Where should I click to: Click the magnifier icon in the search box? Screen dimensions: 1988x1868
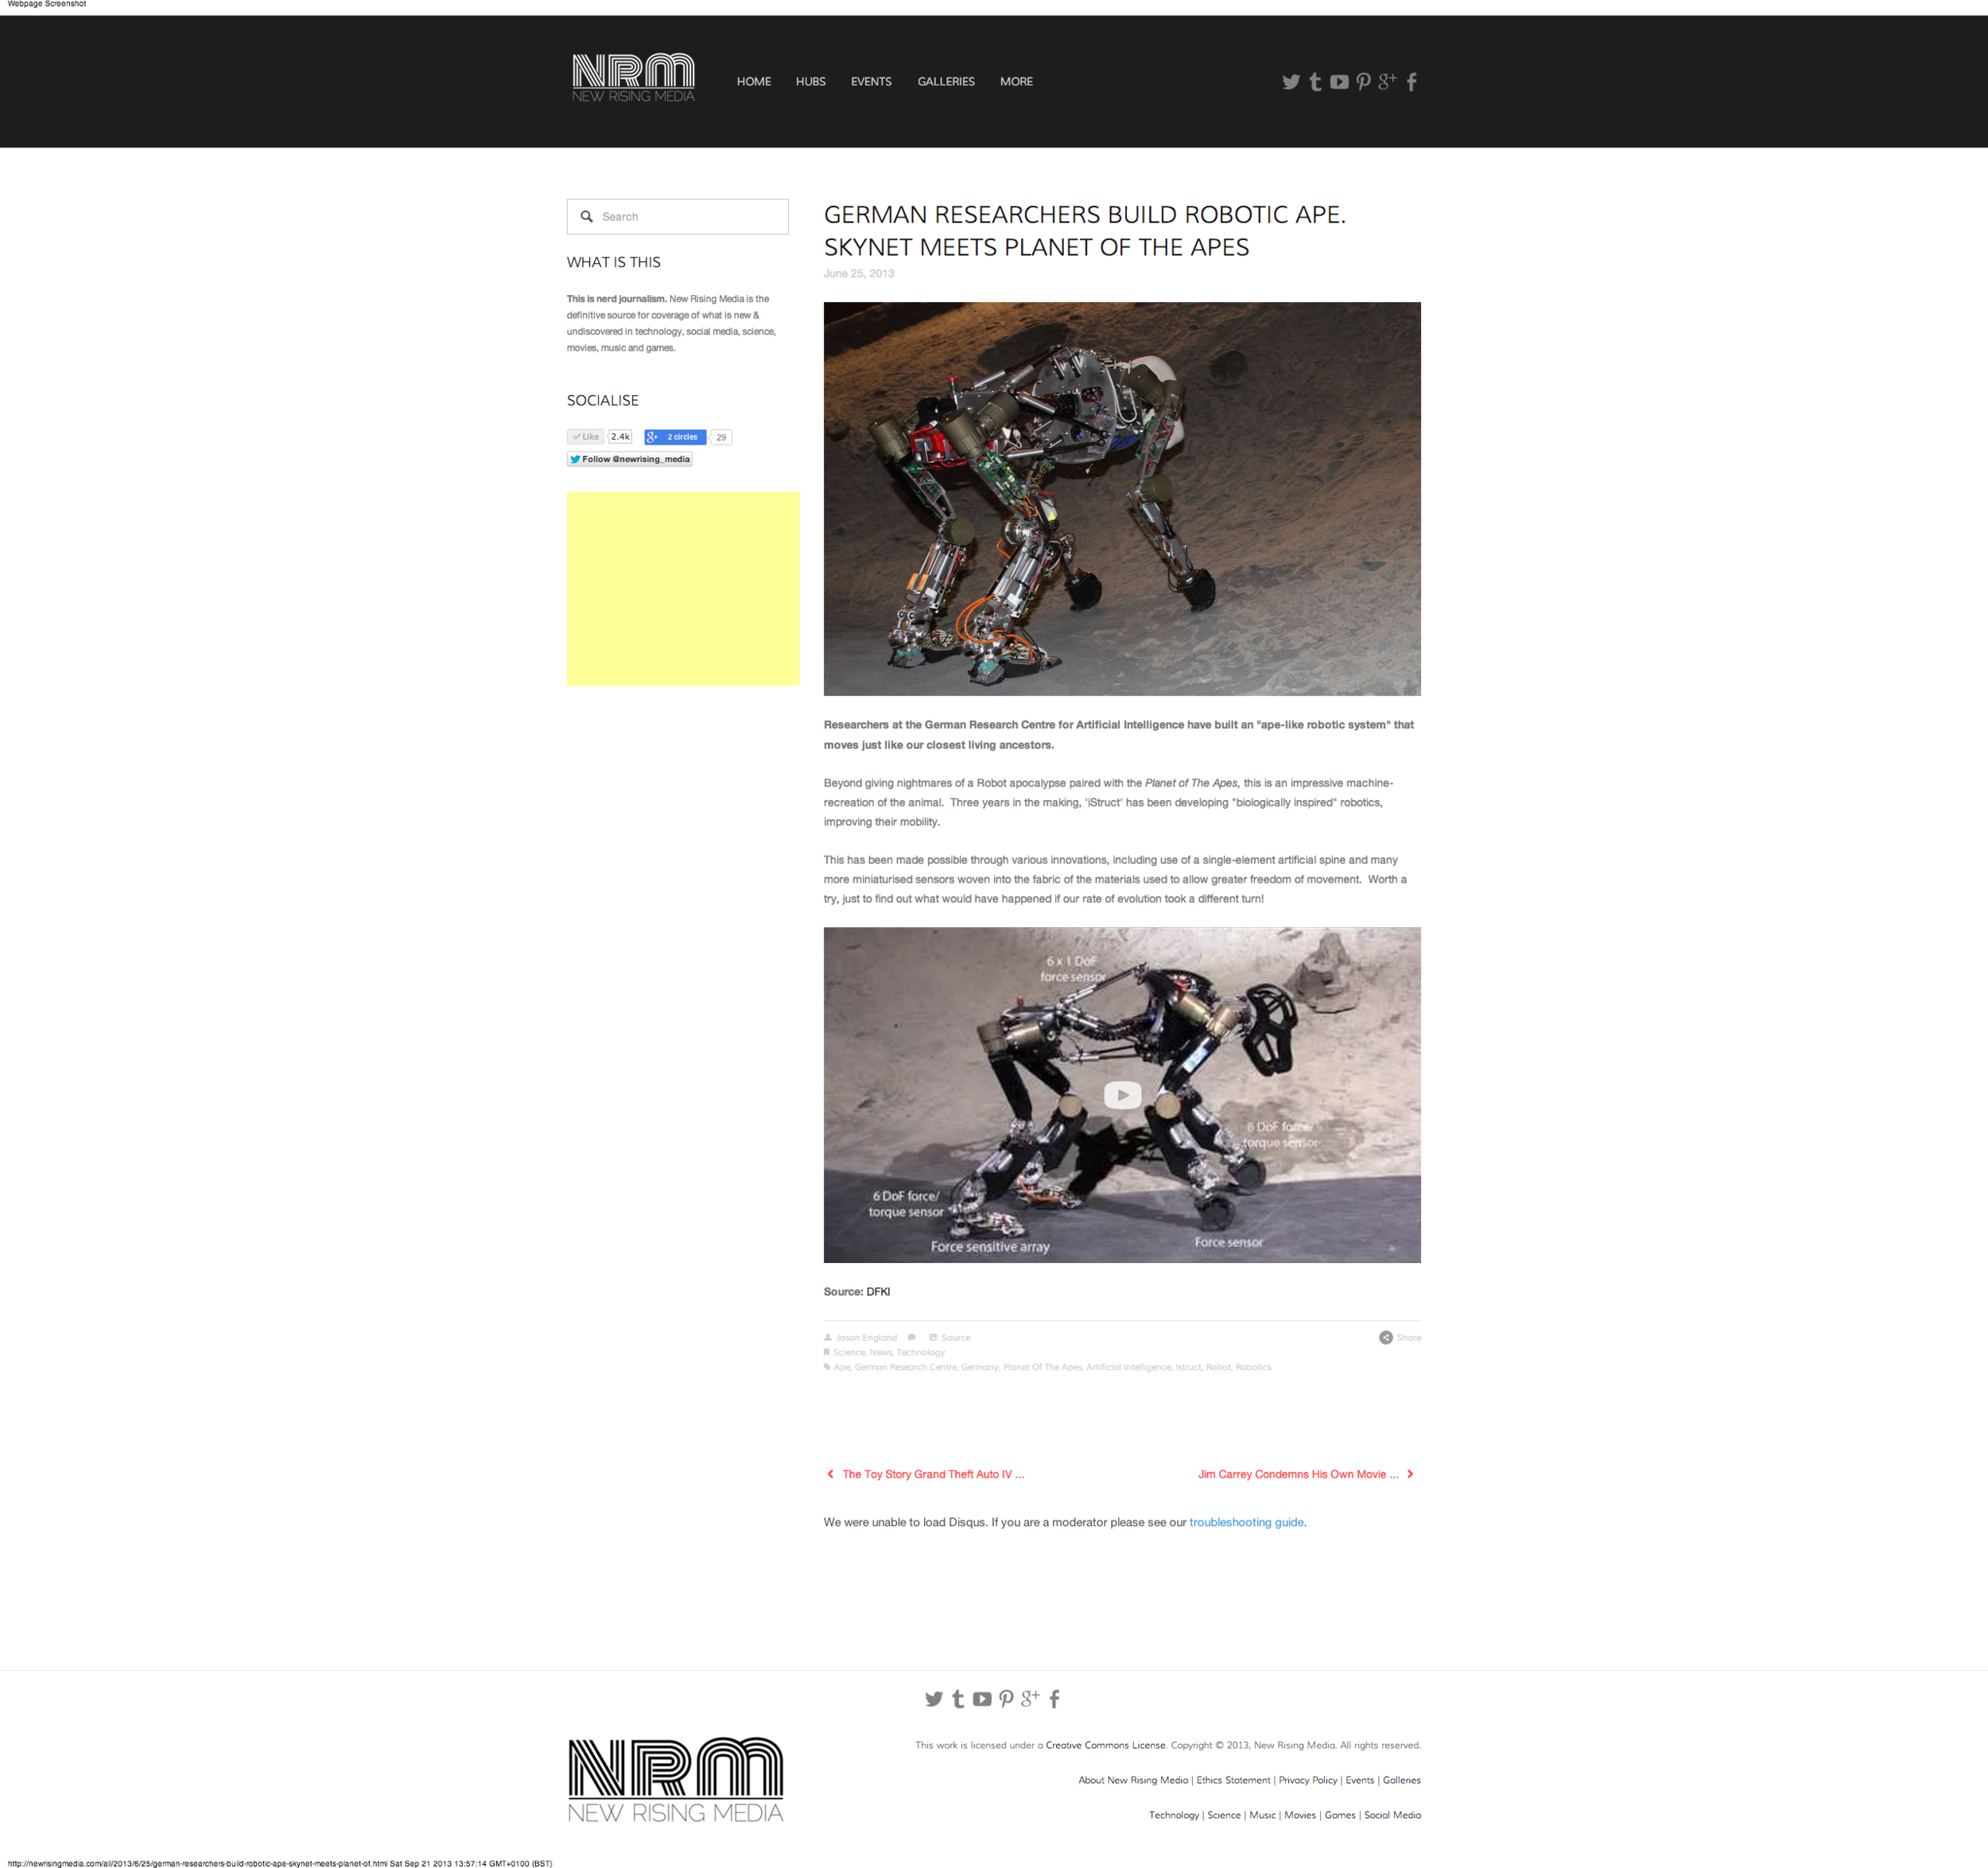point(587,216)
